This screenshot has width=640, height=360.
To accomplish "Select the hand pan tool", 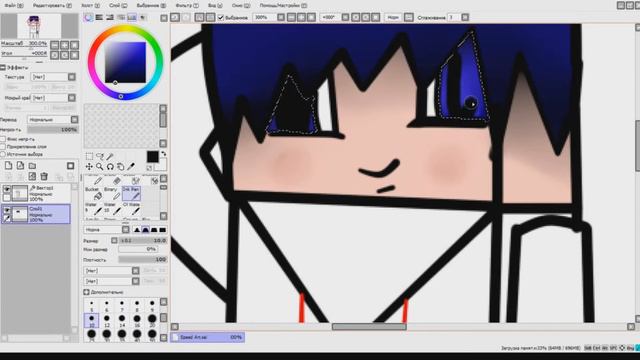I will (x=120, y=167).
